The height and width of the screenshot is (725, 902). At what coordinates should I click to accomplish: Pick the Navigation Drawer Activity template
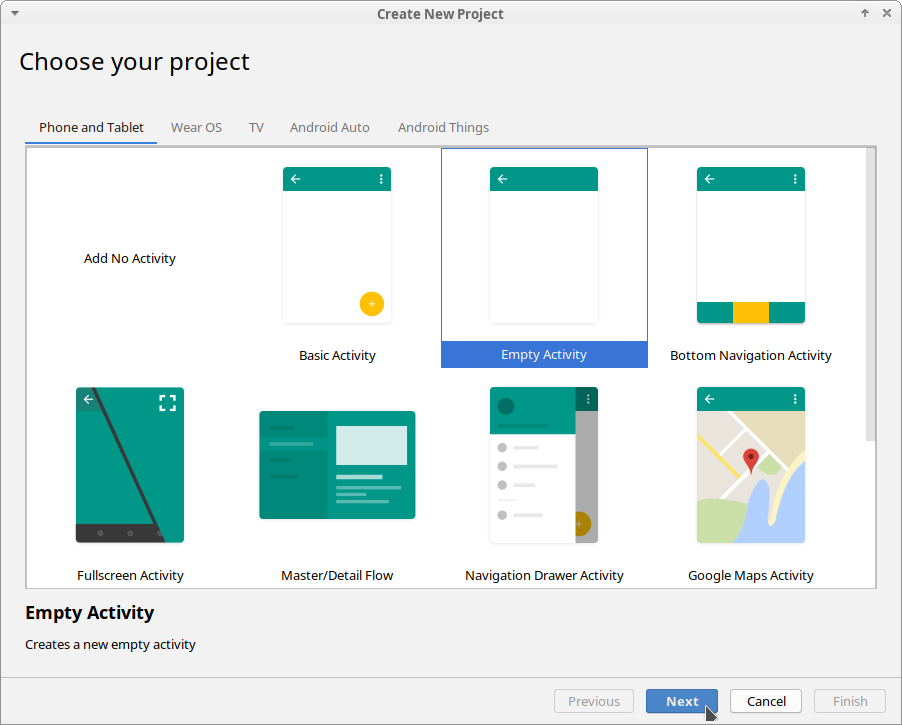click(x=544, y=465)
